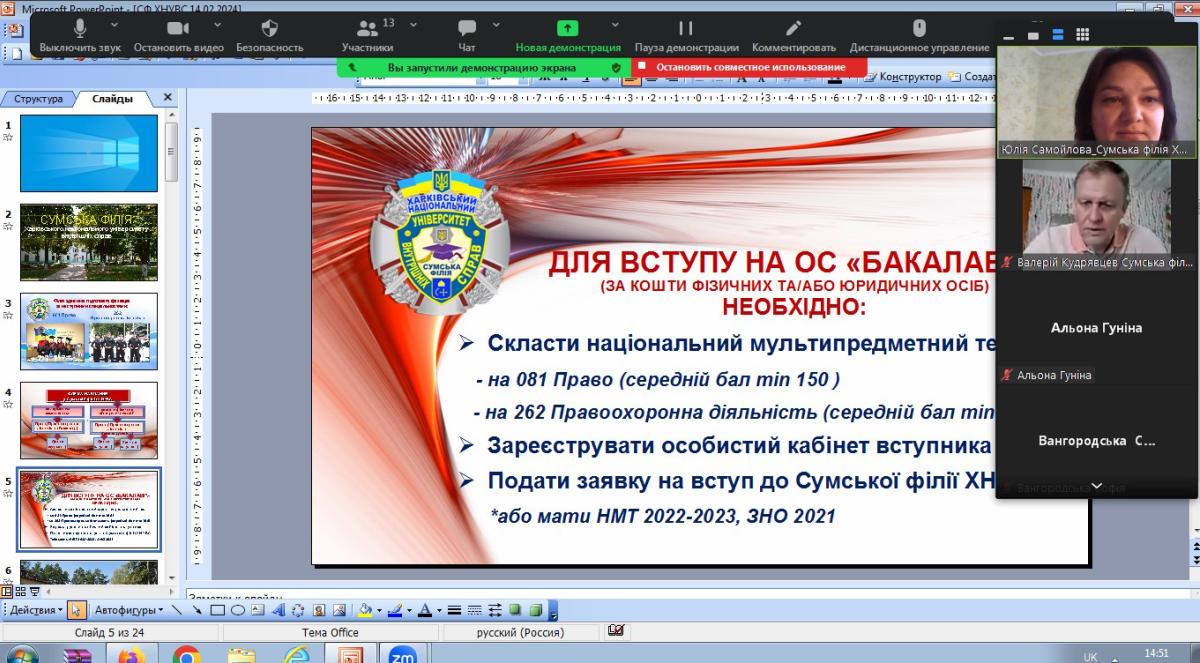
Task: Insert a Text Box
Action: 257,610
